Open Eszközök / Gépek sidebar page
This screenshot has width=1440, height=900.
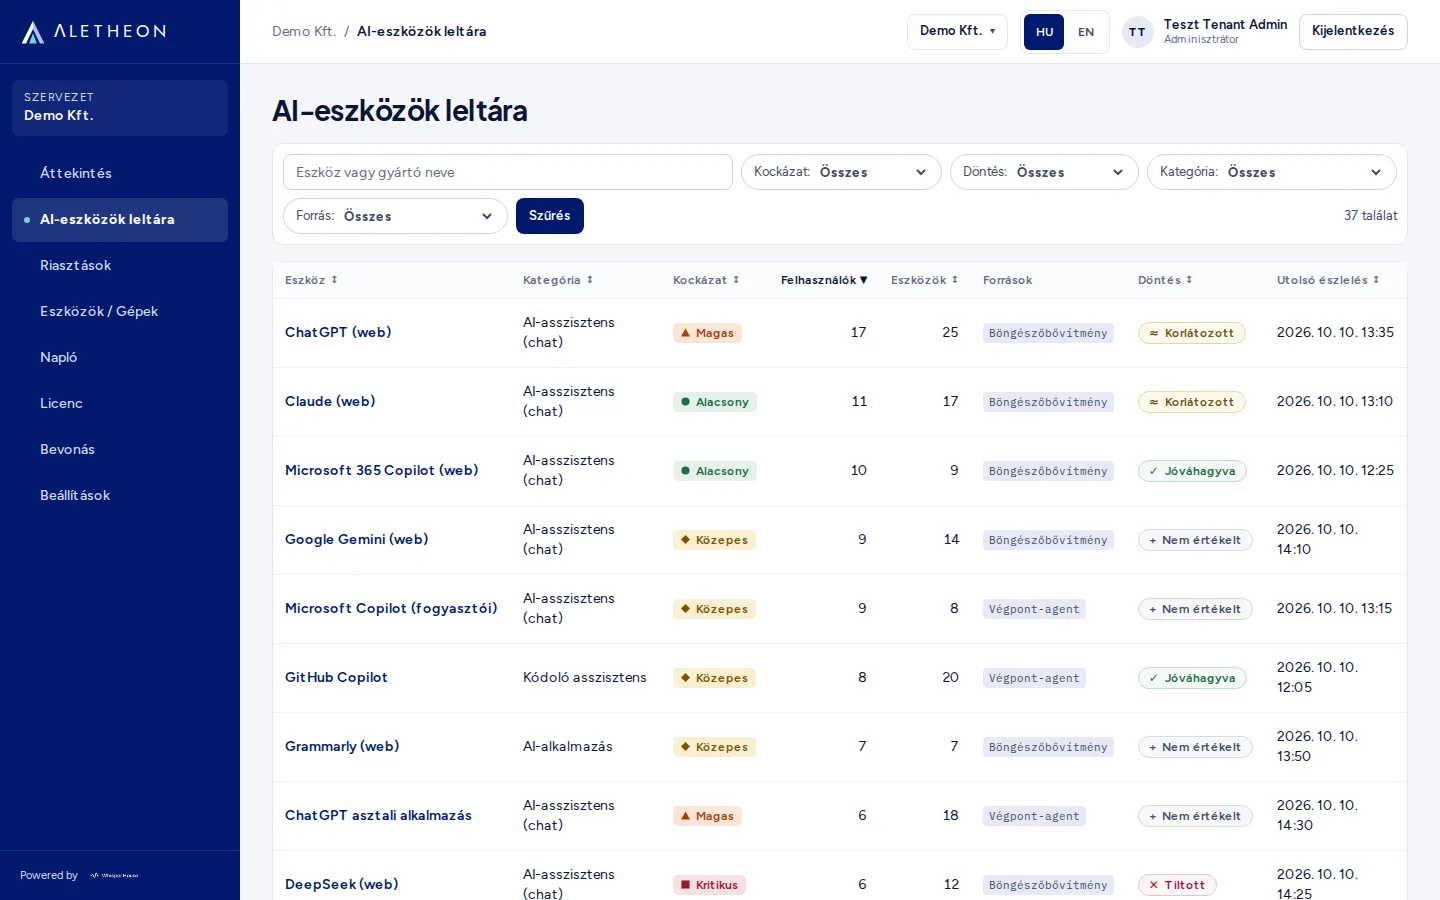click(120, 312)
